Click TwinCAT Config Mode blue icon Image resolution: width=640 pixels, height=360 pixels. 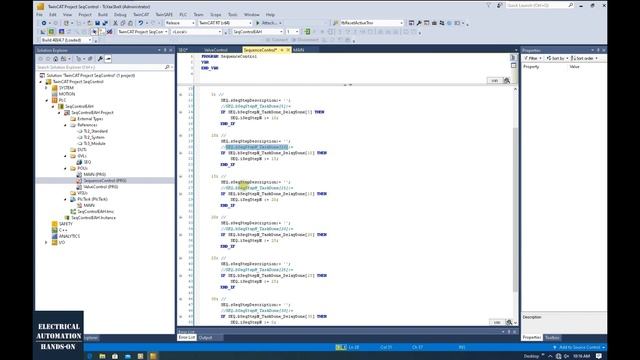[x=61, y=32]
